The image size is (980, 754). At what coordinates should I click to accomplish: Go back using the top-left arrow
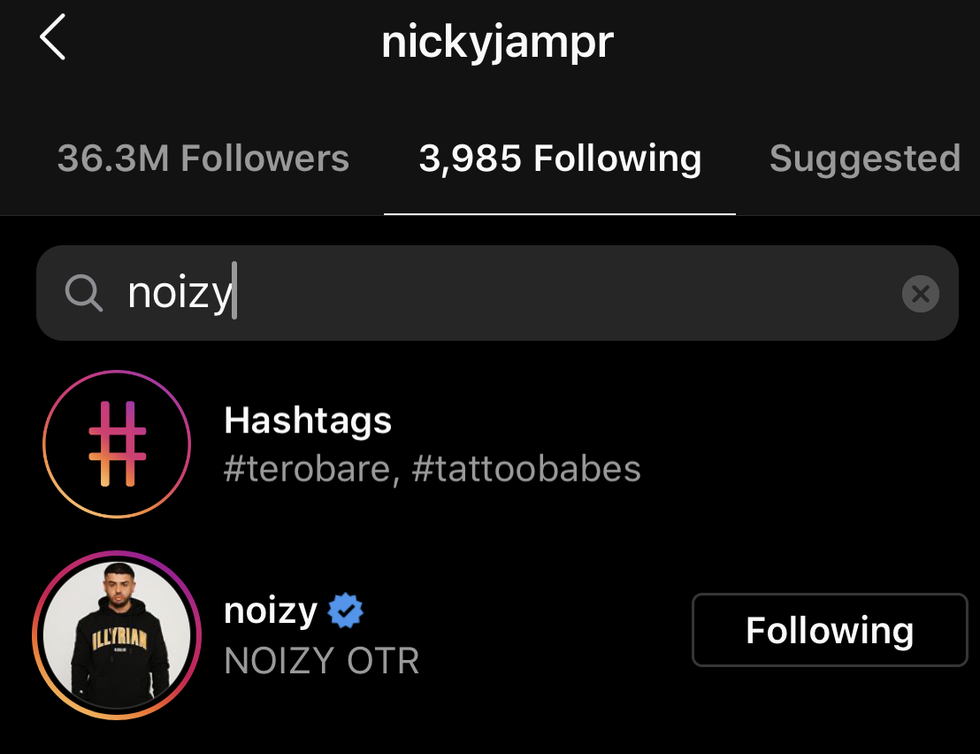pyautogui.click(x=52, y=40)
